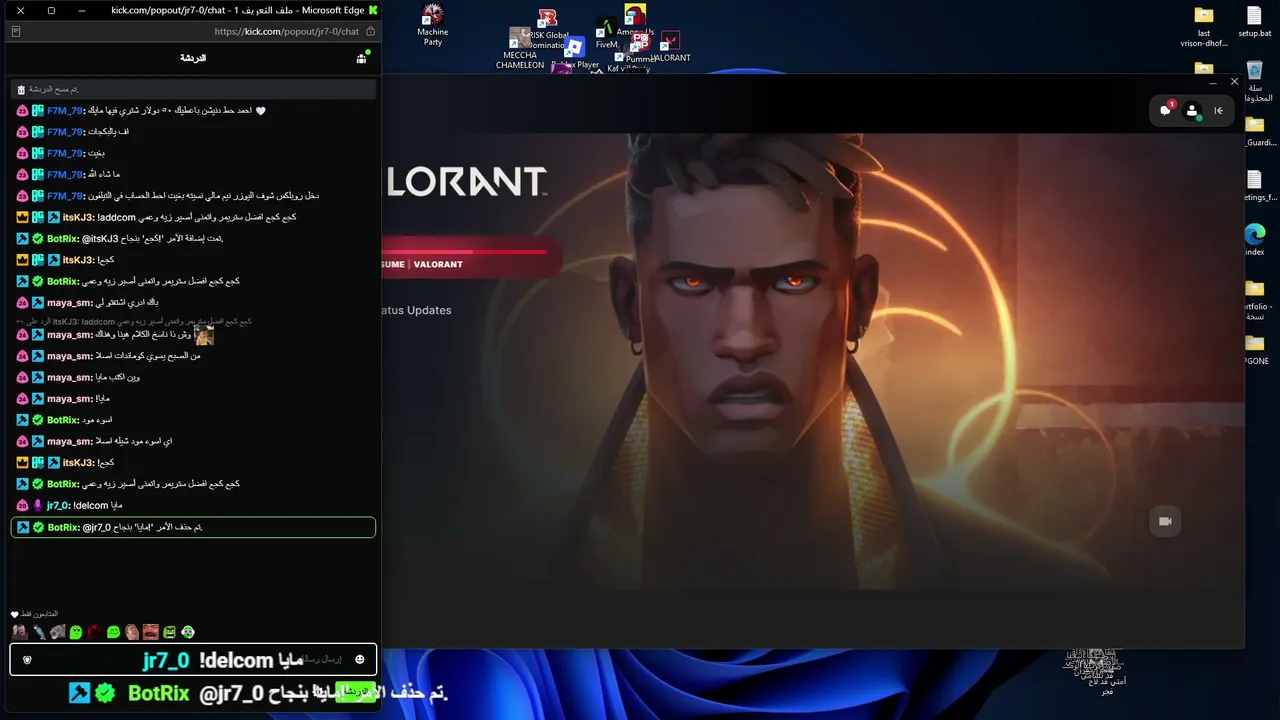Screen dimensions: 1280x720
Task: Click jr7_0 username in !delcom message
Action: pyautogui.click(x=58, y=506)
